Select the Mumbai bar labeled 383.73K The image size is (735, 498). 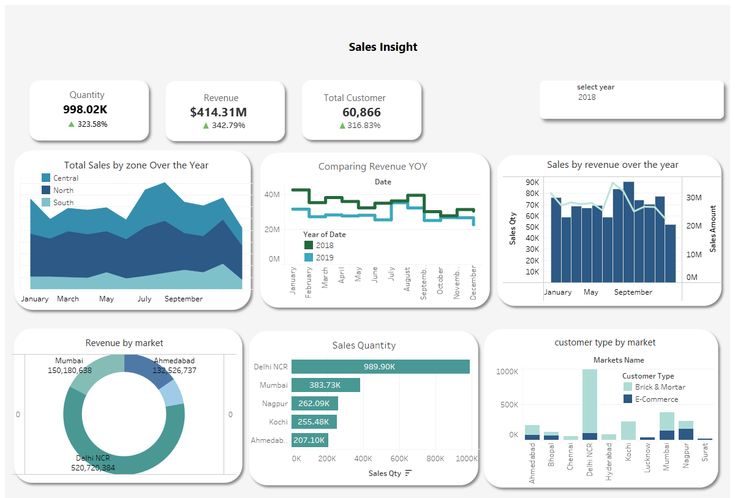(326, 385)
